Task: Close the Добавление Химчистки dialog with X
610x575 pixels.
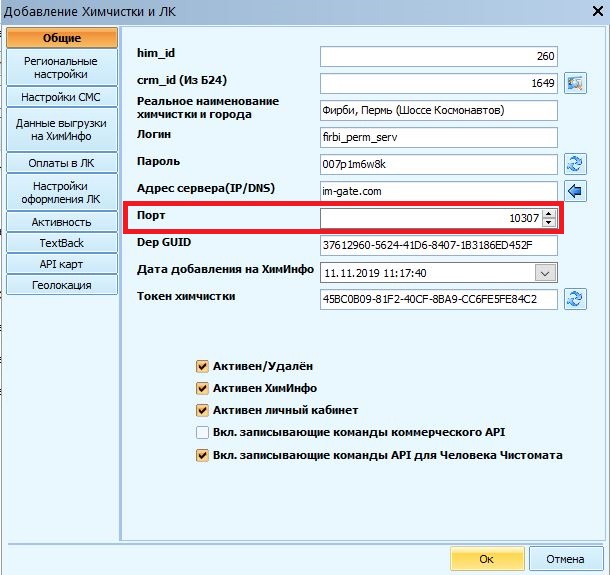Action: tap(598, 11)
